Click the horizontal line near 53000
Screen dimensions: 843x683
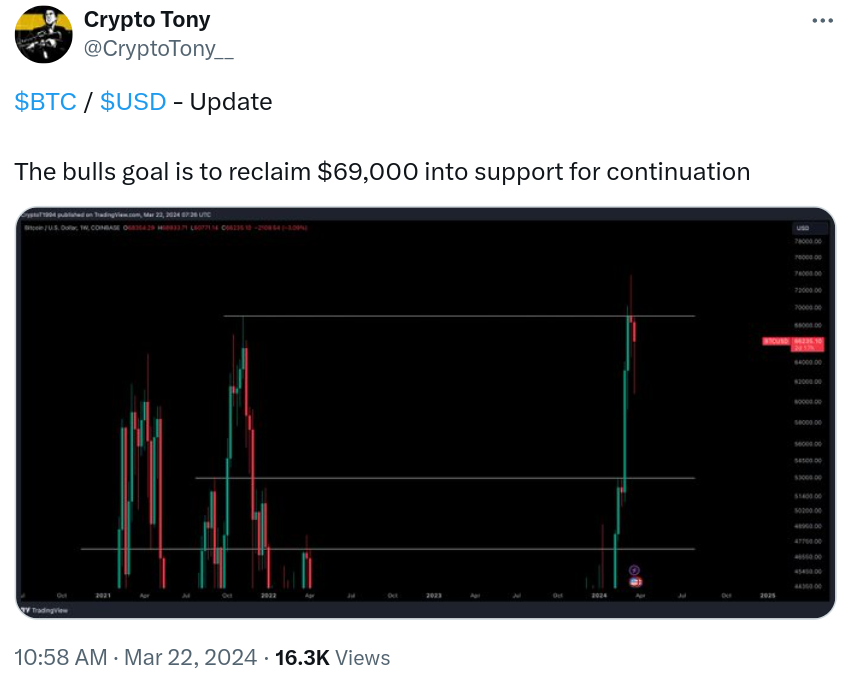point(445,478)
